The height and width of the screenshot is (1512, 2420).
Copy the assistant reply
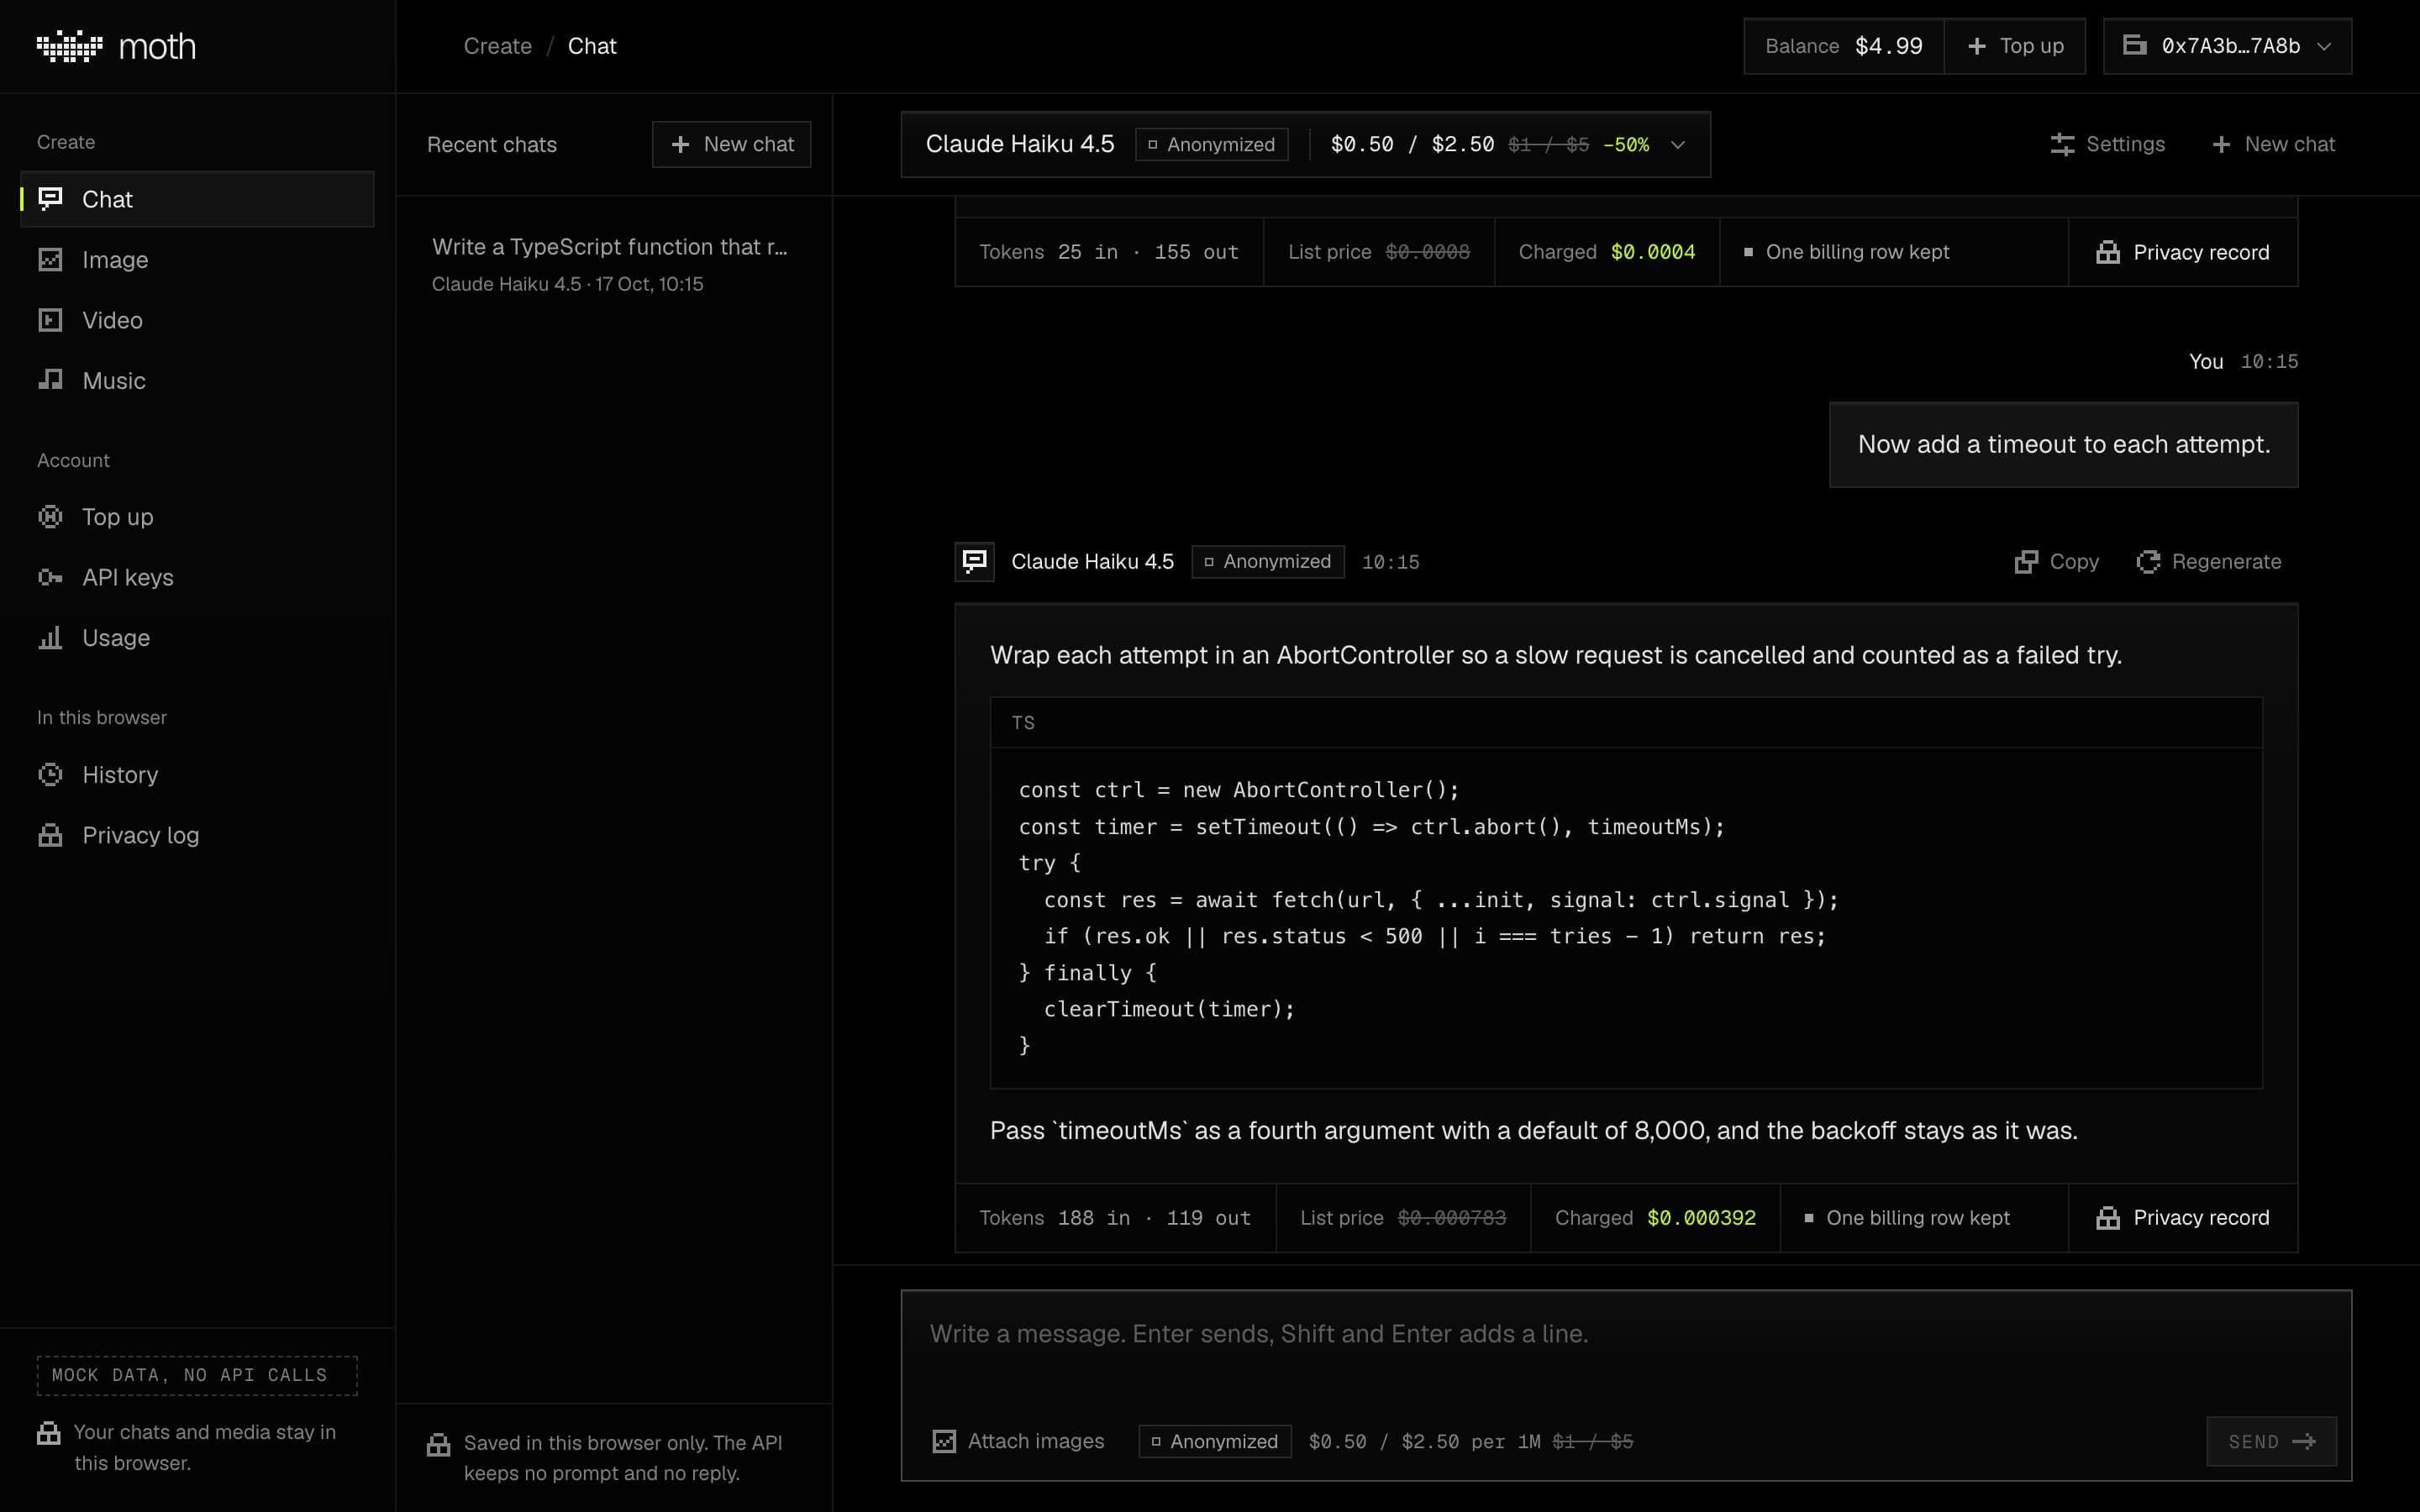[x=2056, y=562]
